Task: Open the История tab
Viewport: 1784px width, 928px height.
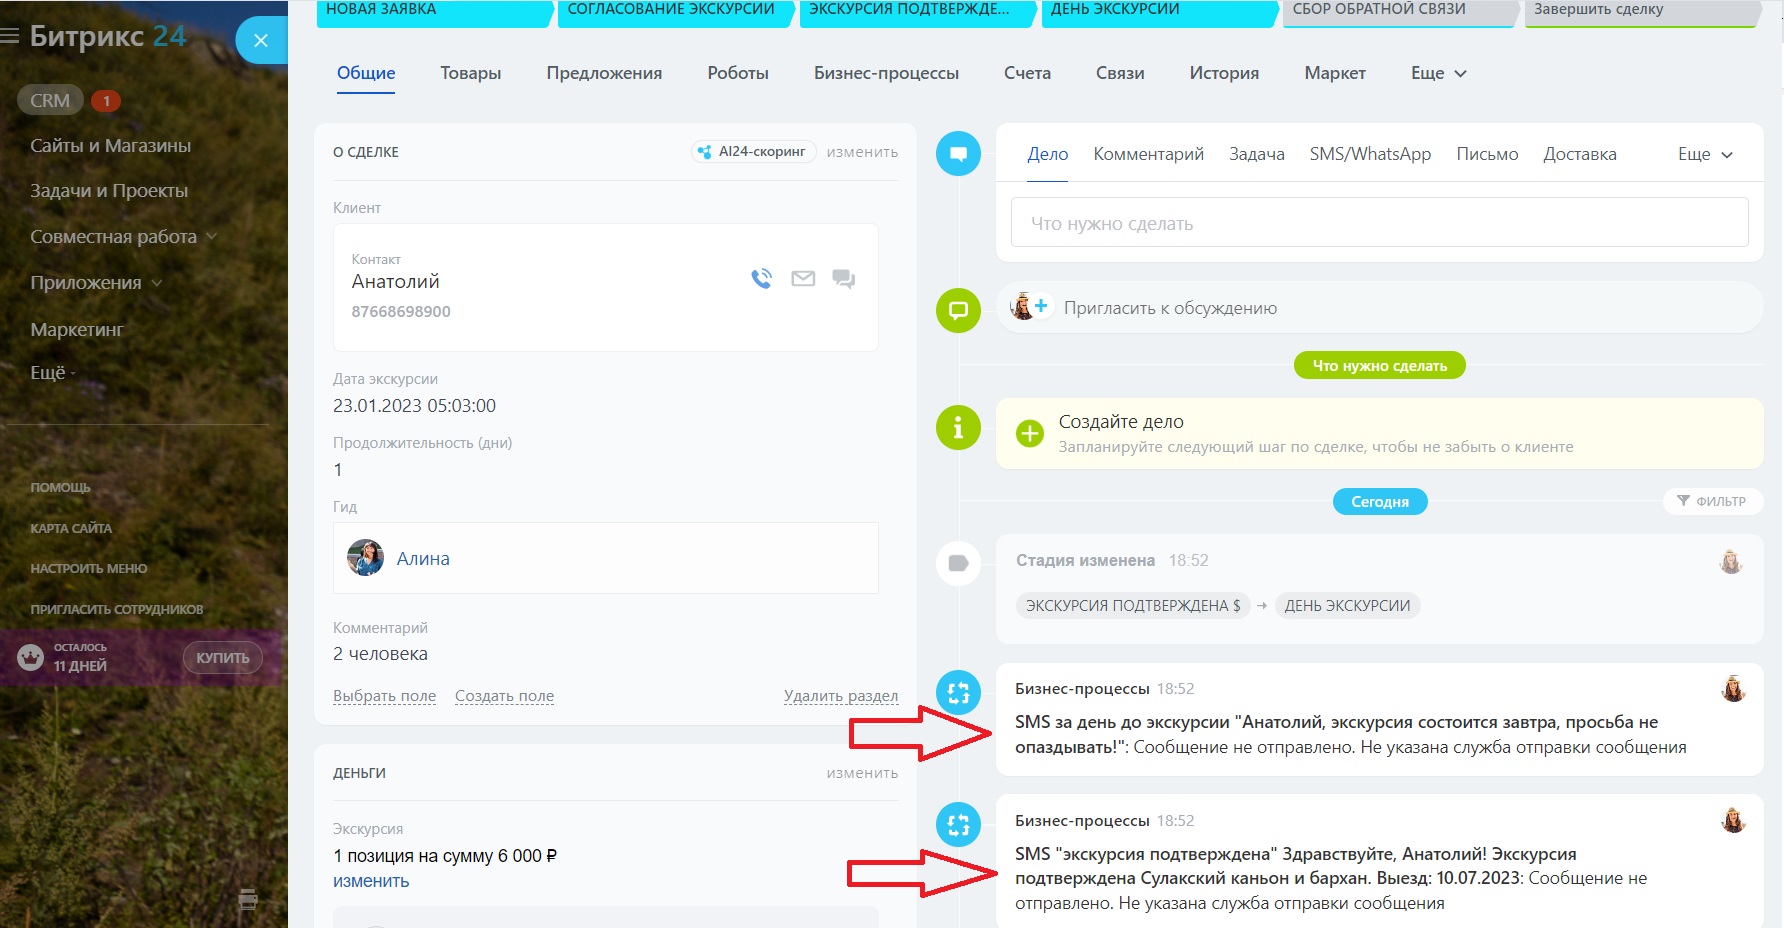Action: tap(1224, 73)
